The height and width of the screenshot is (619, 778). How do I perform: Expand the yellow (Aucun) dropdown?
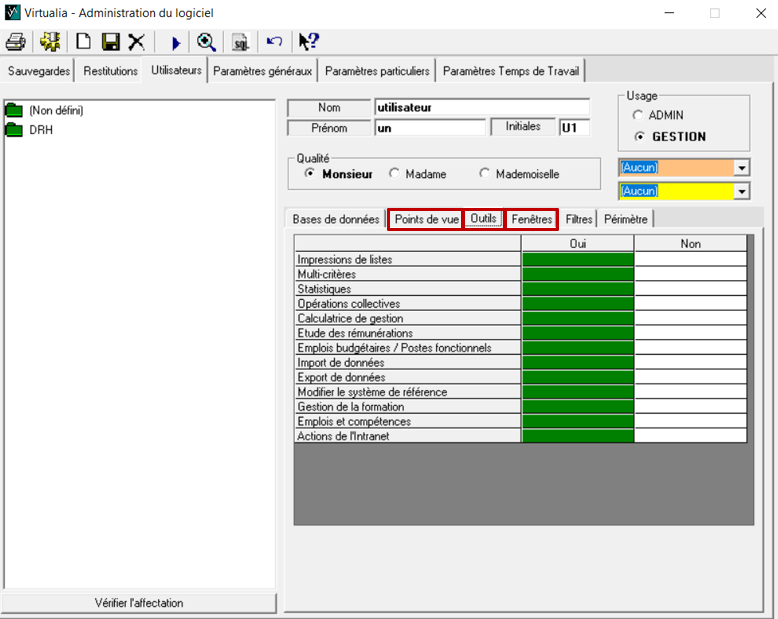click(x=741, y=191)
